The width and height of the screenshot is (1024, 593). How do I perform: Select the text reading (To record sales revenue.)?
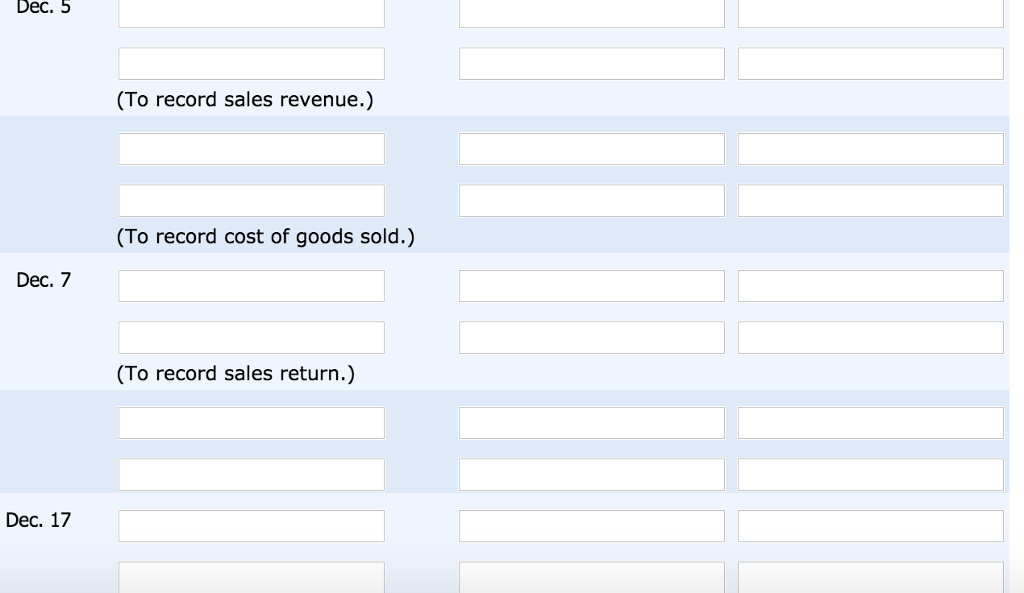(245, 99)
